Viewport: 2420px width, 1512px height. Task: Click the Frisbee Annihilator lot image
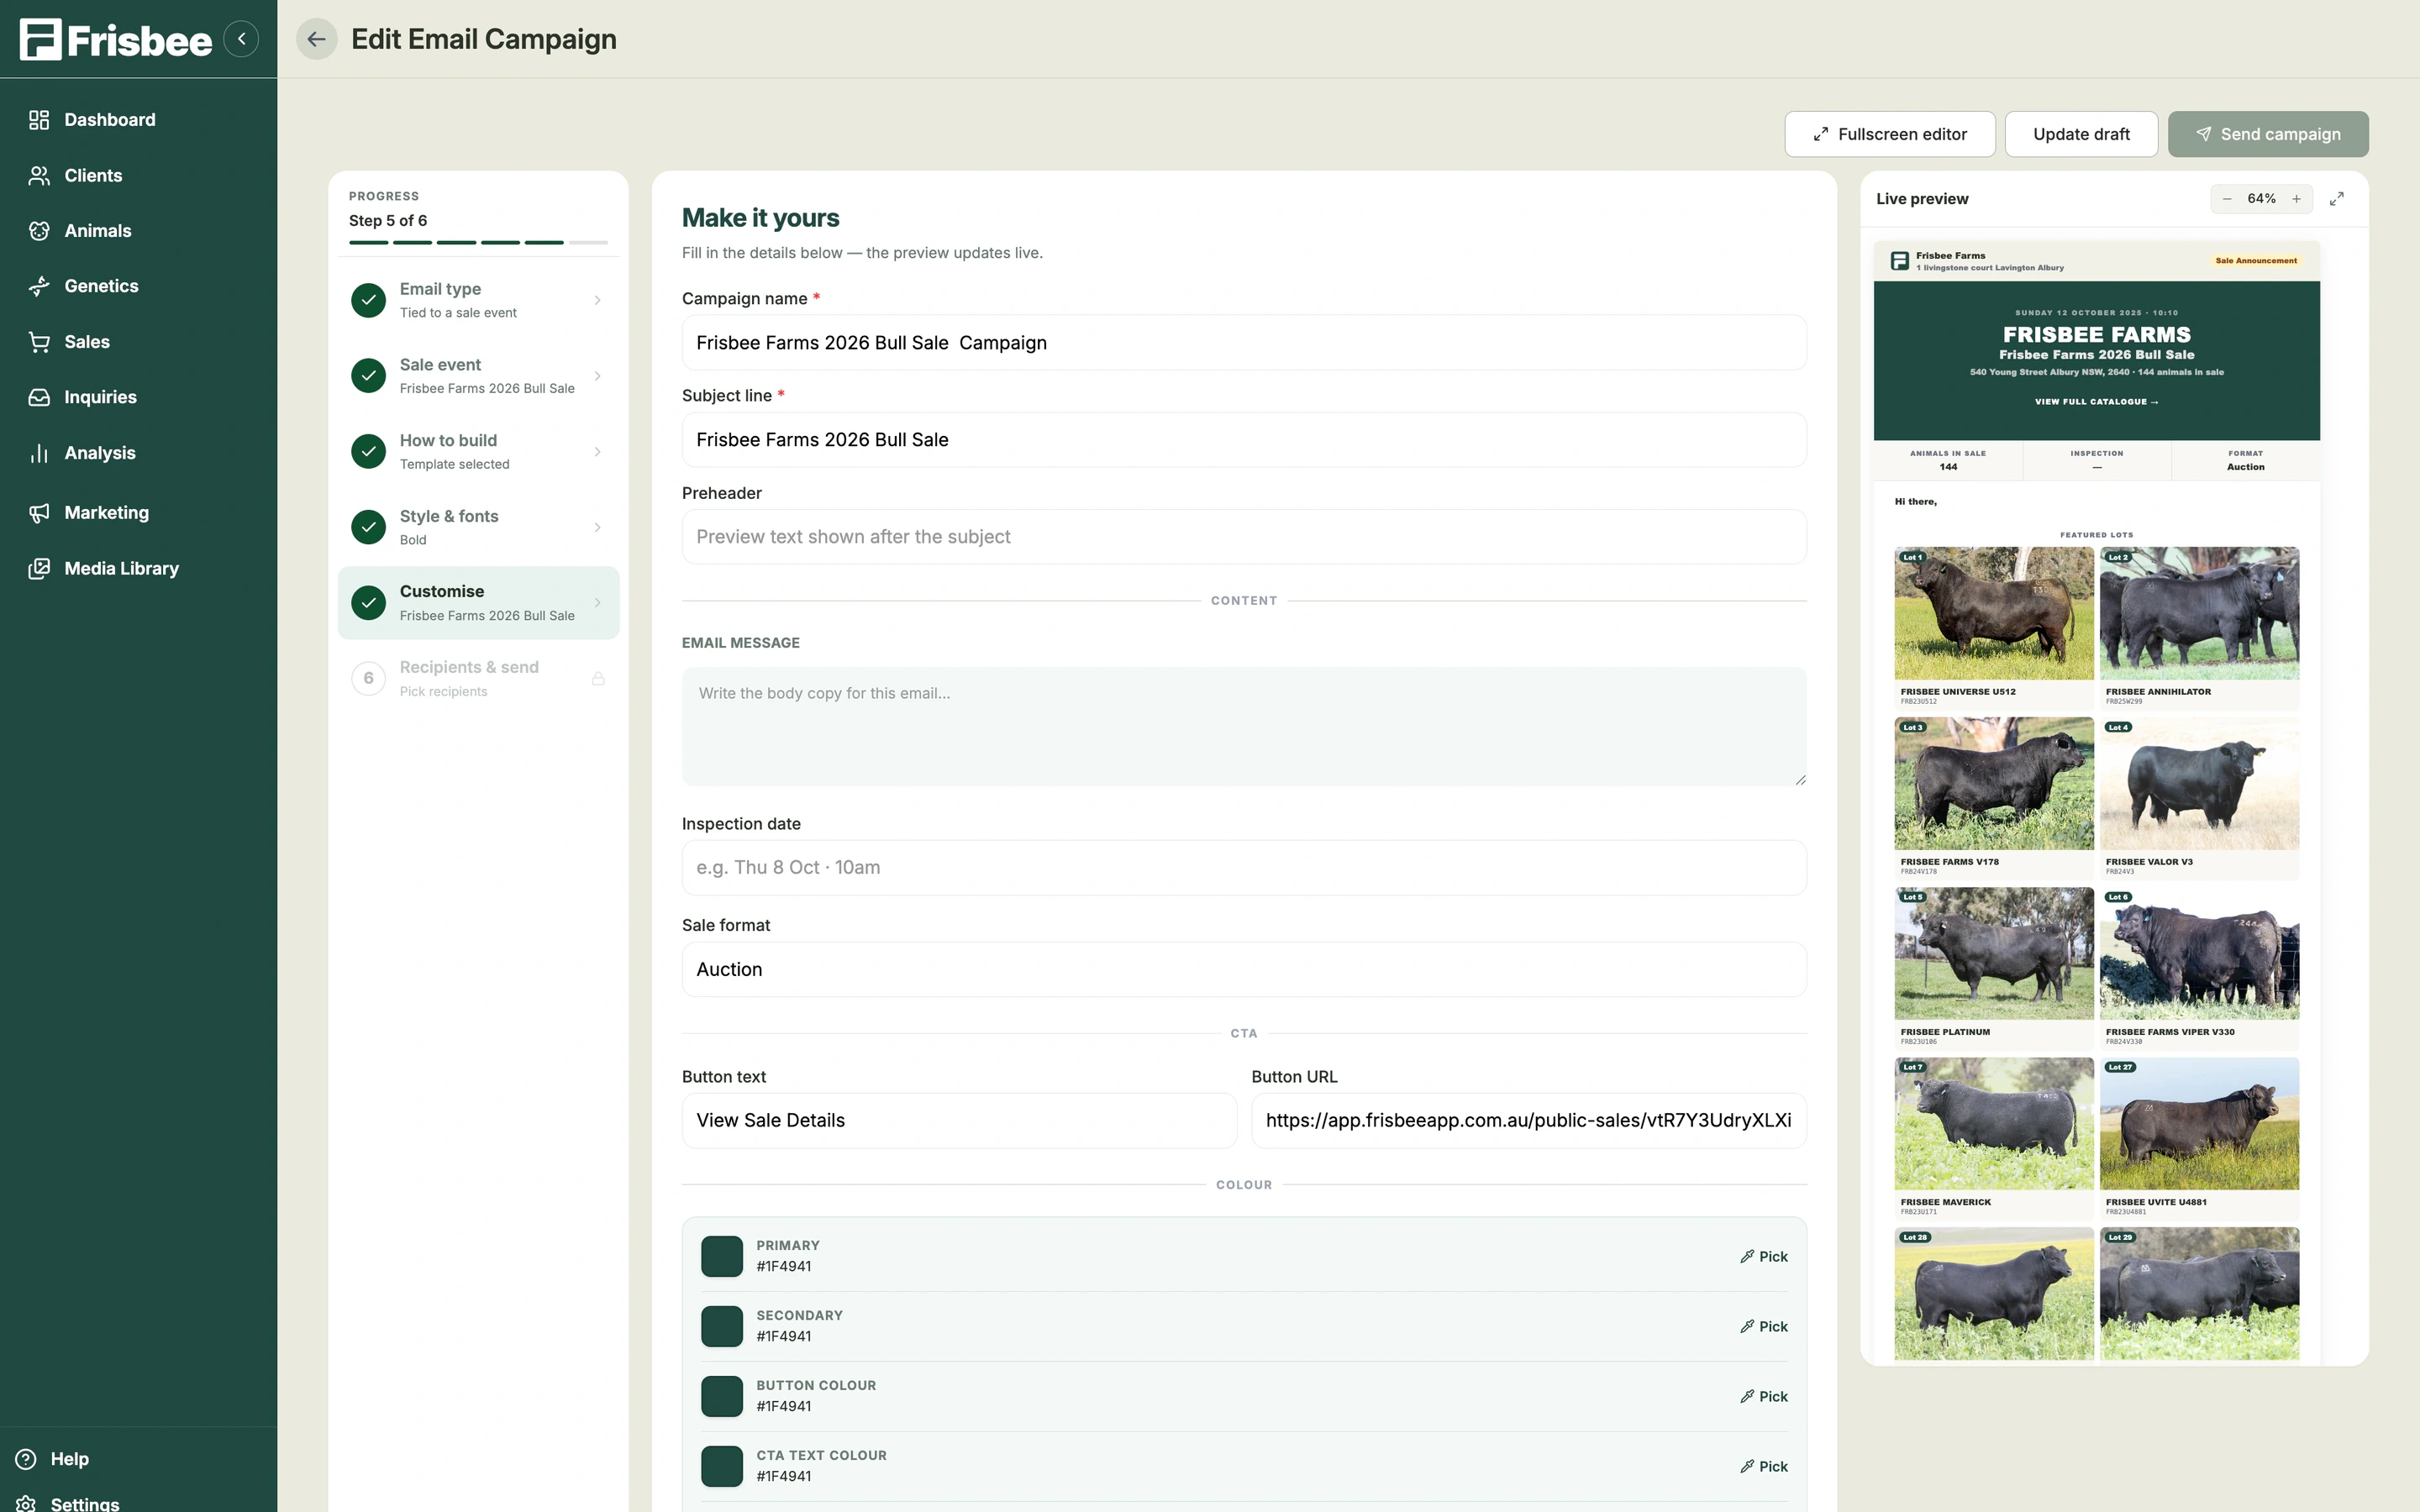[x=2199, y=613]
